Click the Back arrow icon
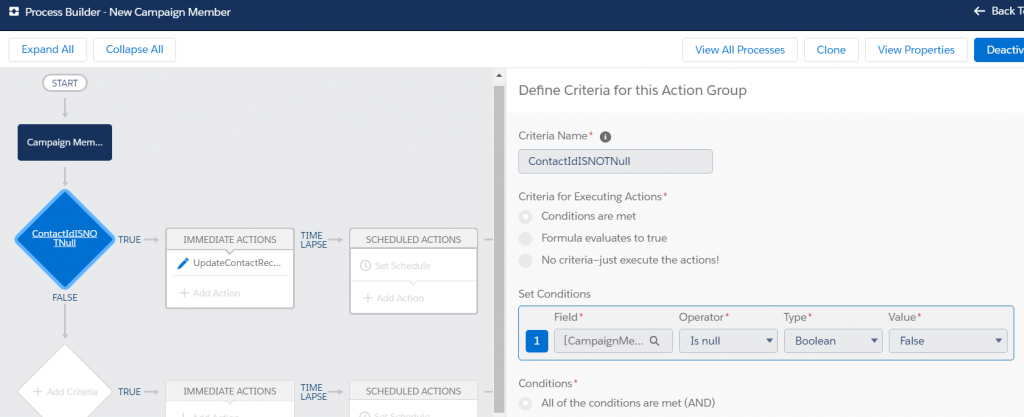Screen dimensions: 1024x417 point(979,11)
